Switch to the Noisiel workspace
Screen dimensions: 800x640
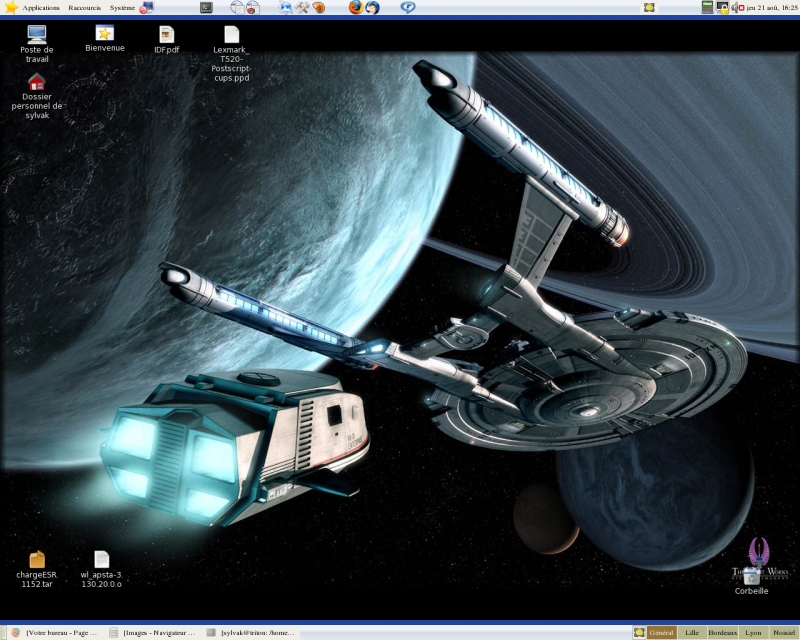point(784,633)
